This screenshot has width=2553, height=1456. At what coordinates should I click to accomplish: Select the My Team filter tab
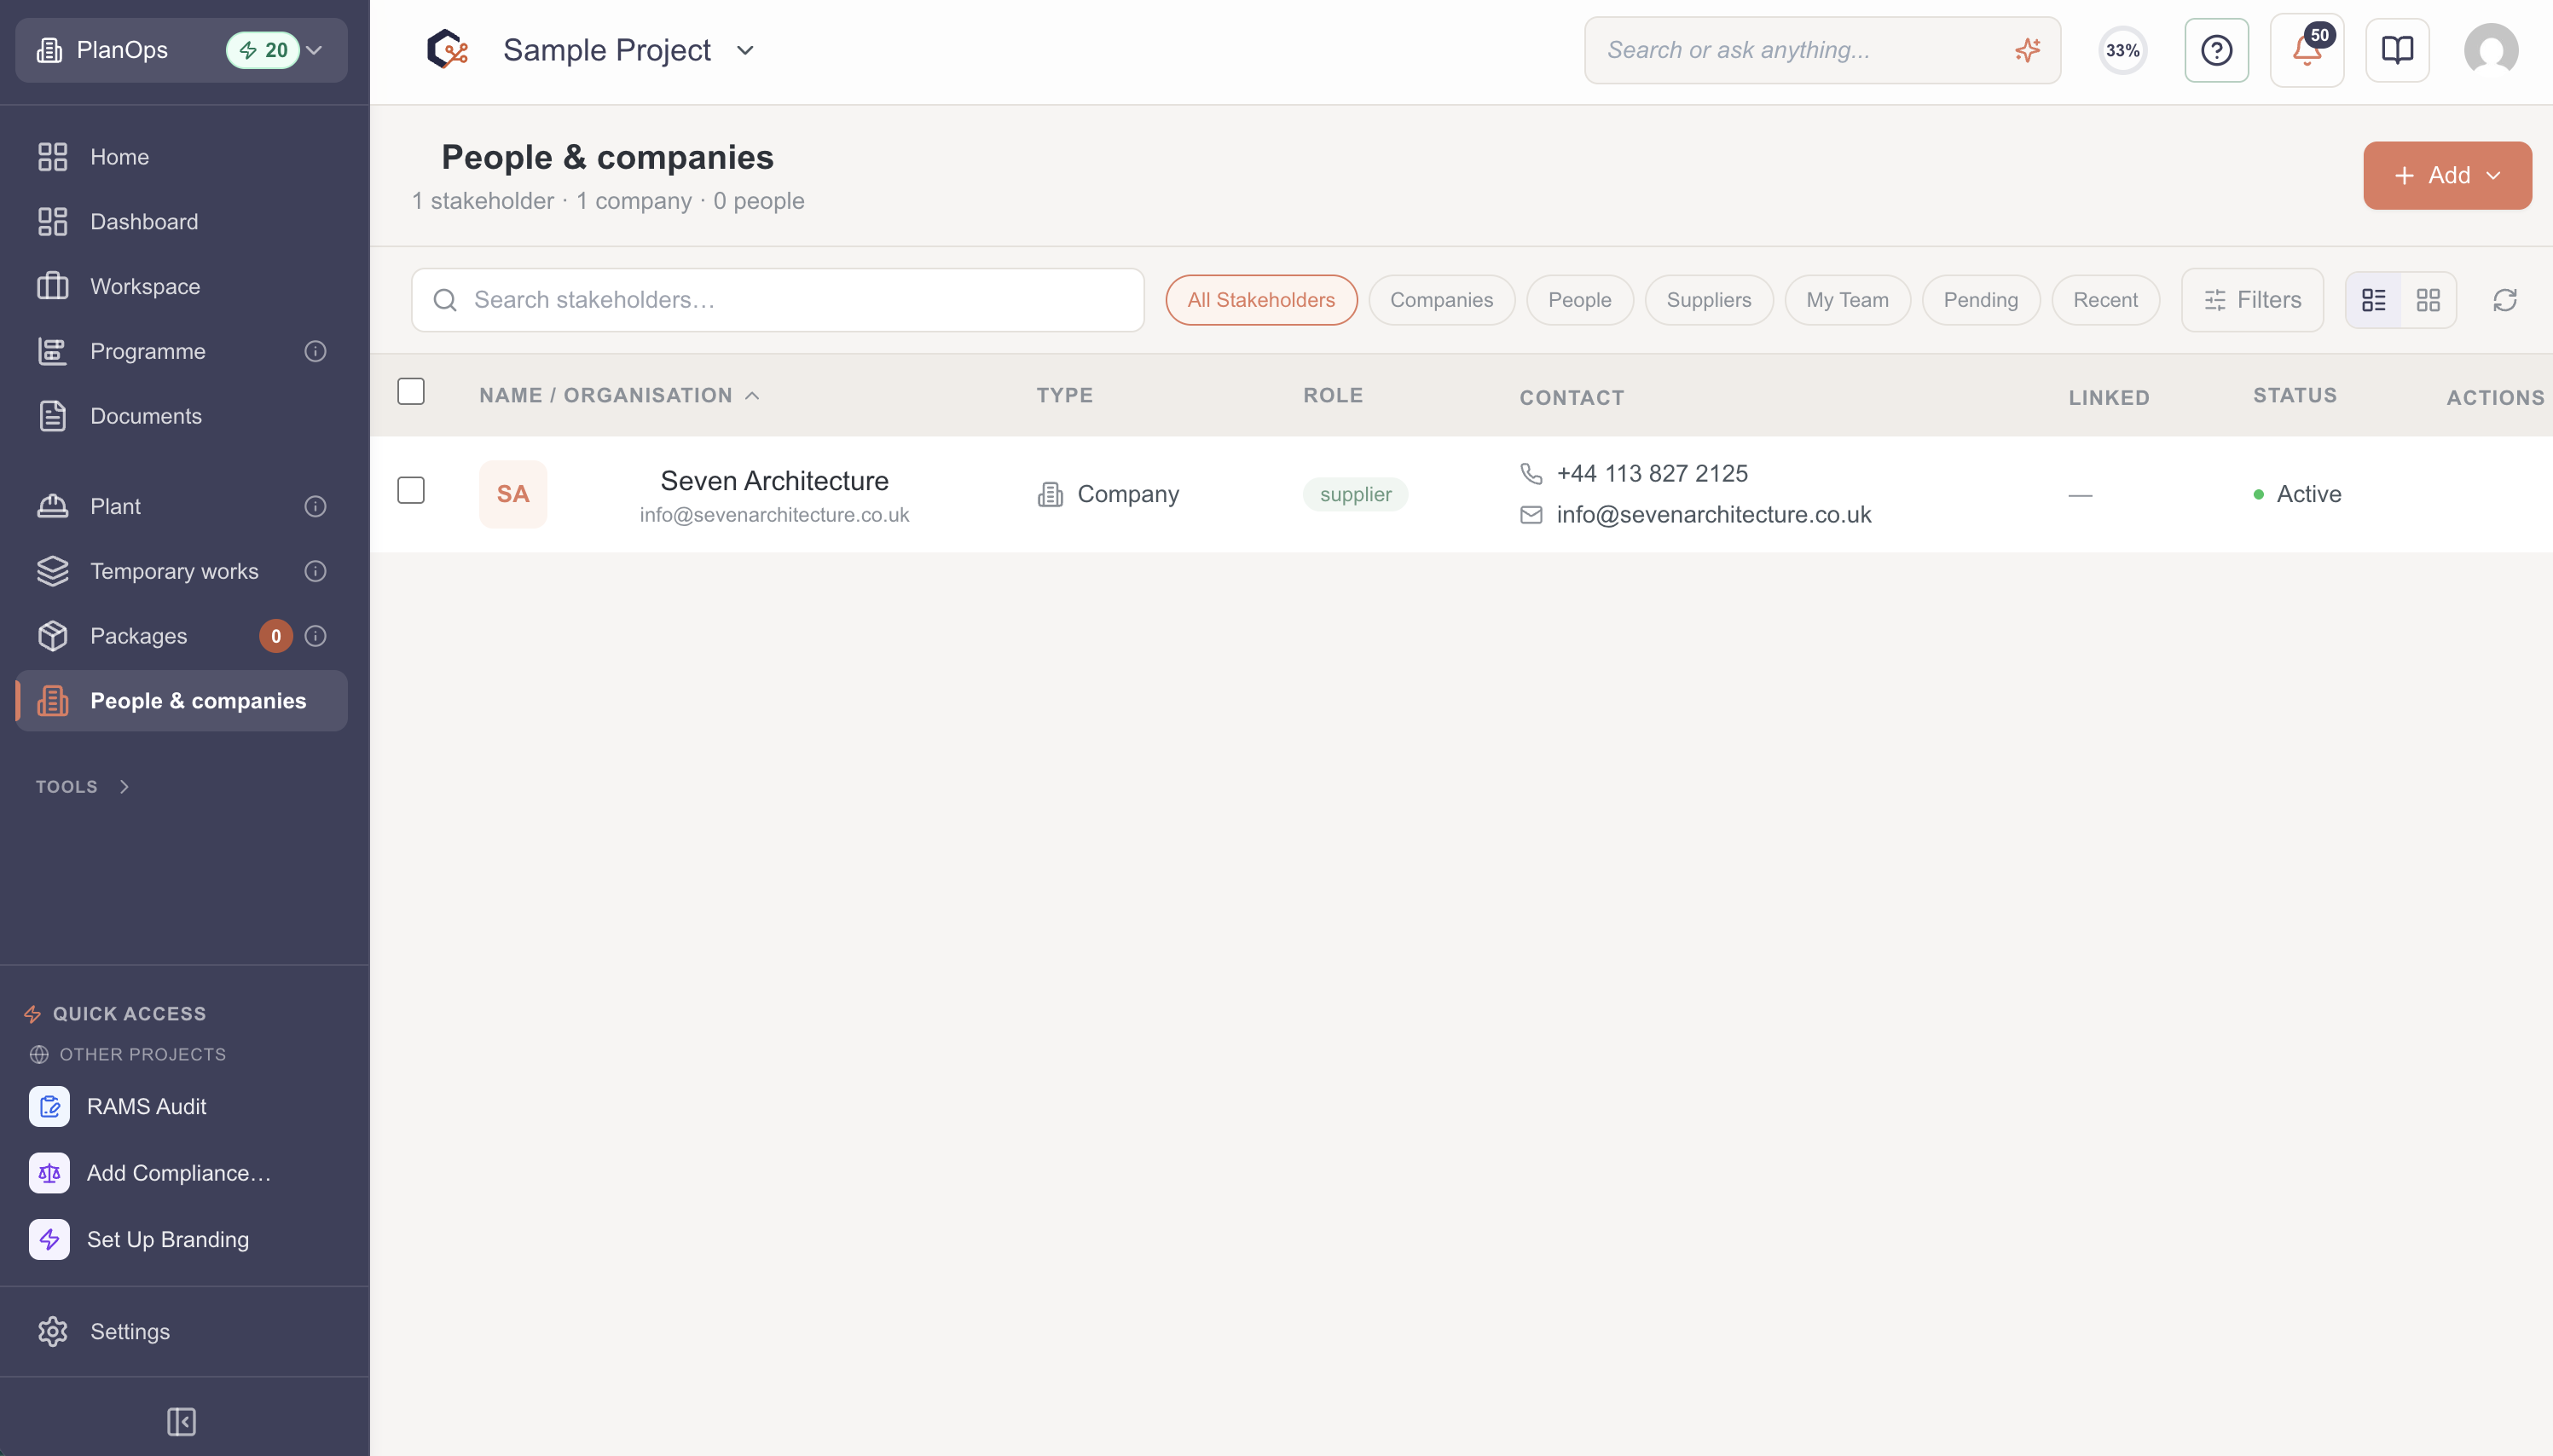click(x=1847, y=300)
